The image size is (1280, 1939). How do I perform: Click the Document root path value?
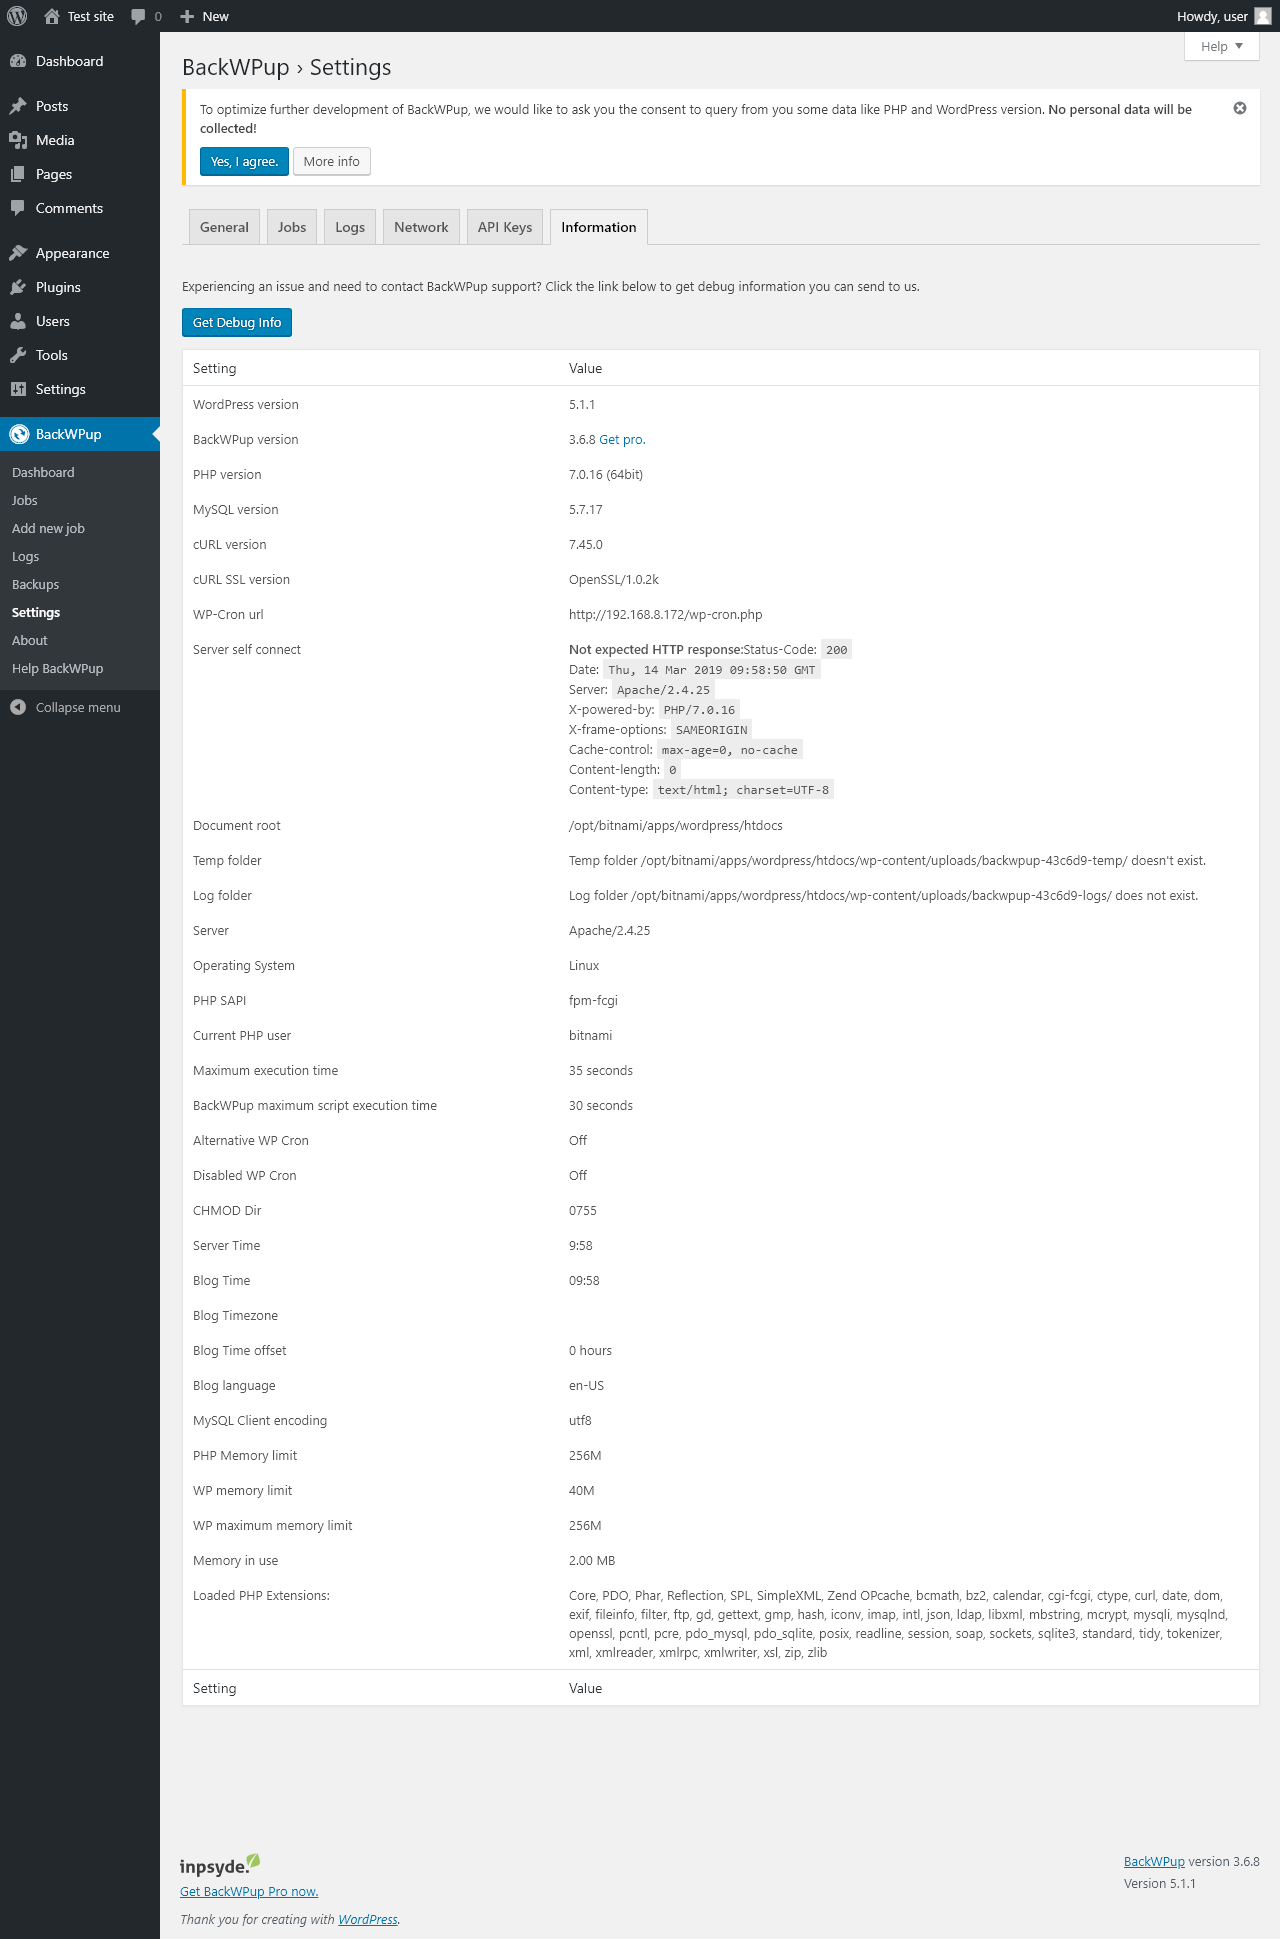coord(676,826)
